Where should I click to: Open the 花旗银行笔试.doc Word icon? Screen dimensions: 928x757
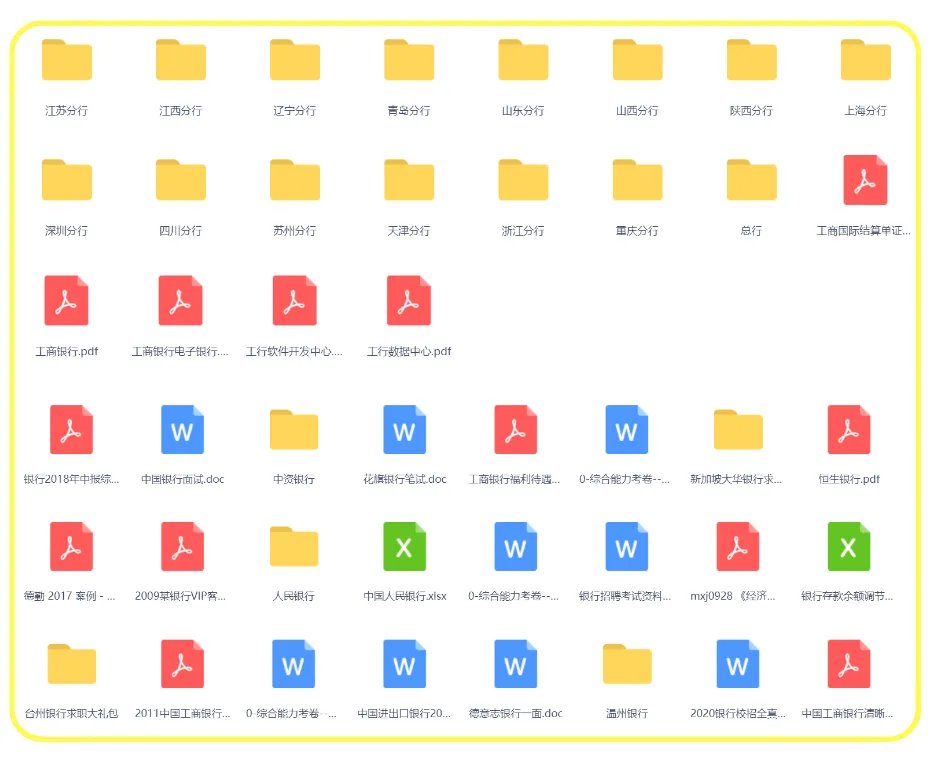click(405, 430)
